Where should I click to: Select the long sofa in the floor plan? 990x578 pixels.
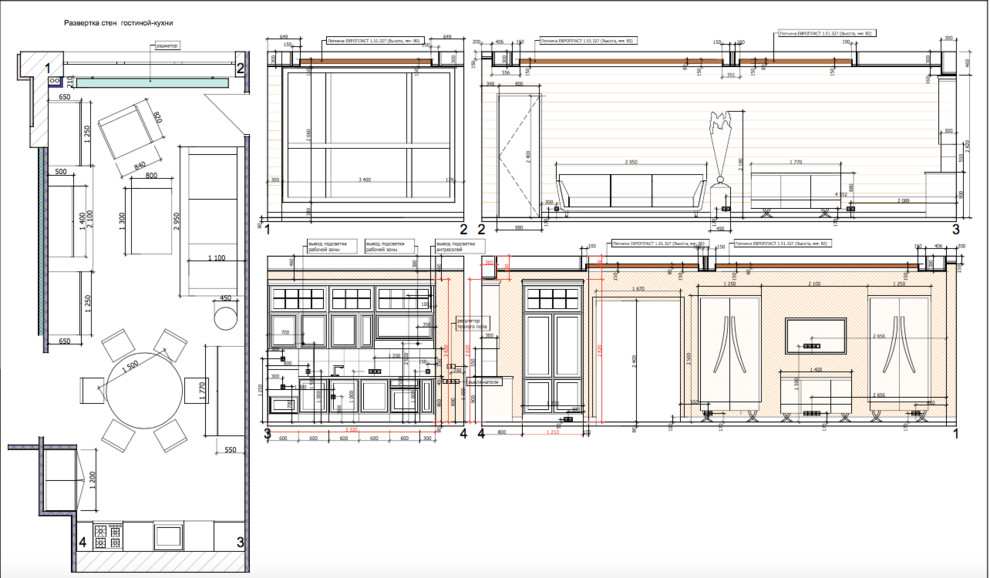point(208,220)
